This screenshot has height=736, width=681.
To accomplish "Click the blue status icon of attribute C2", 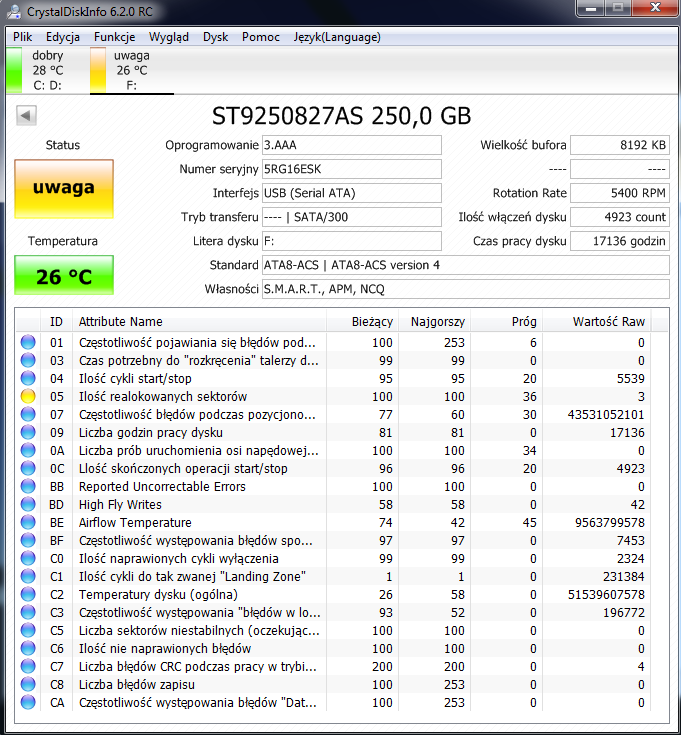I will 28,594.
